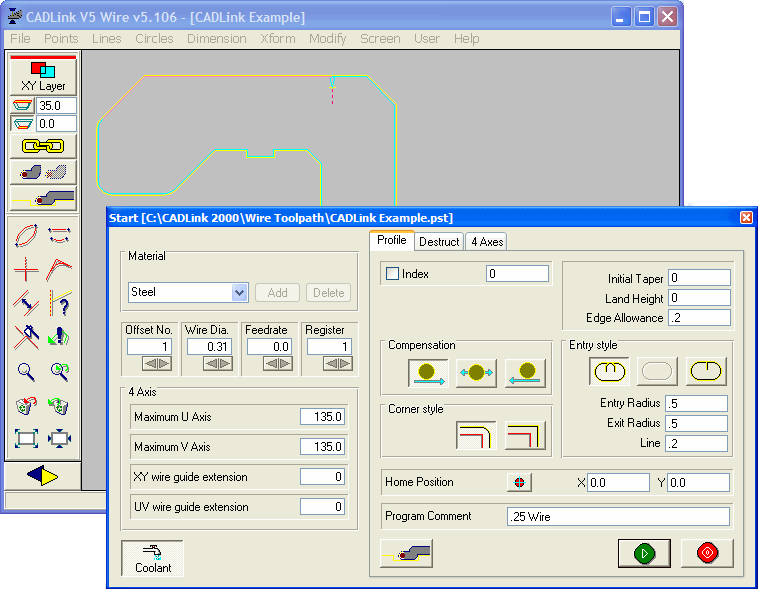758x589 pixels.
Task: Click the Coolant faucet button
Action: point(152,558)
